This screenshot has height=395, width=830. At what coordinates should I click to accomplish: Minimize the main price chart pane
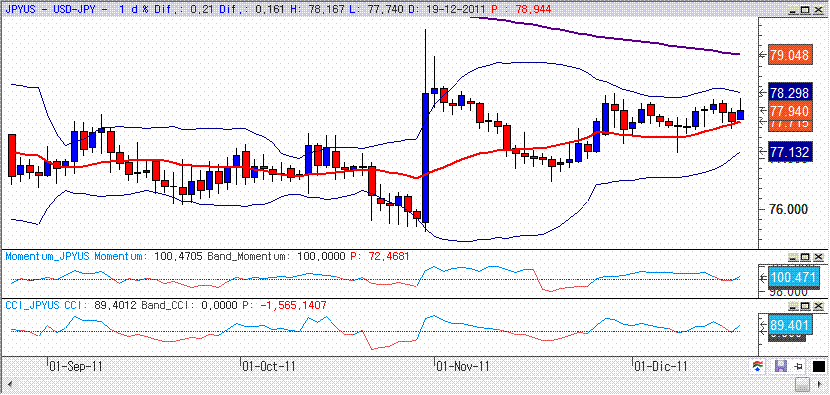793,10
